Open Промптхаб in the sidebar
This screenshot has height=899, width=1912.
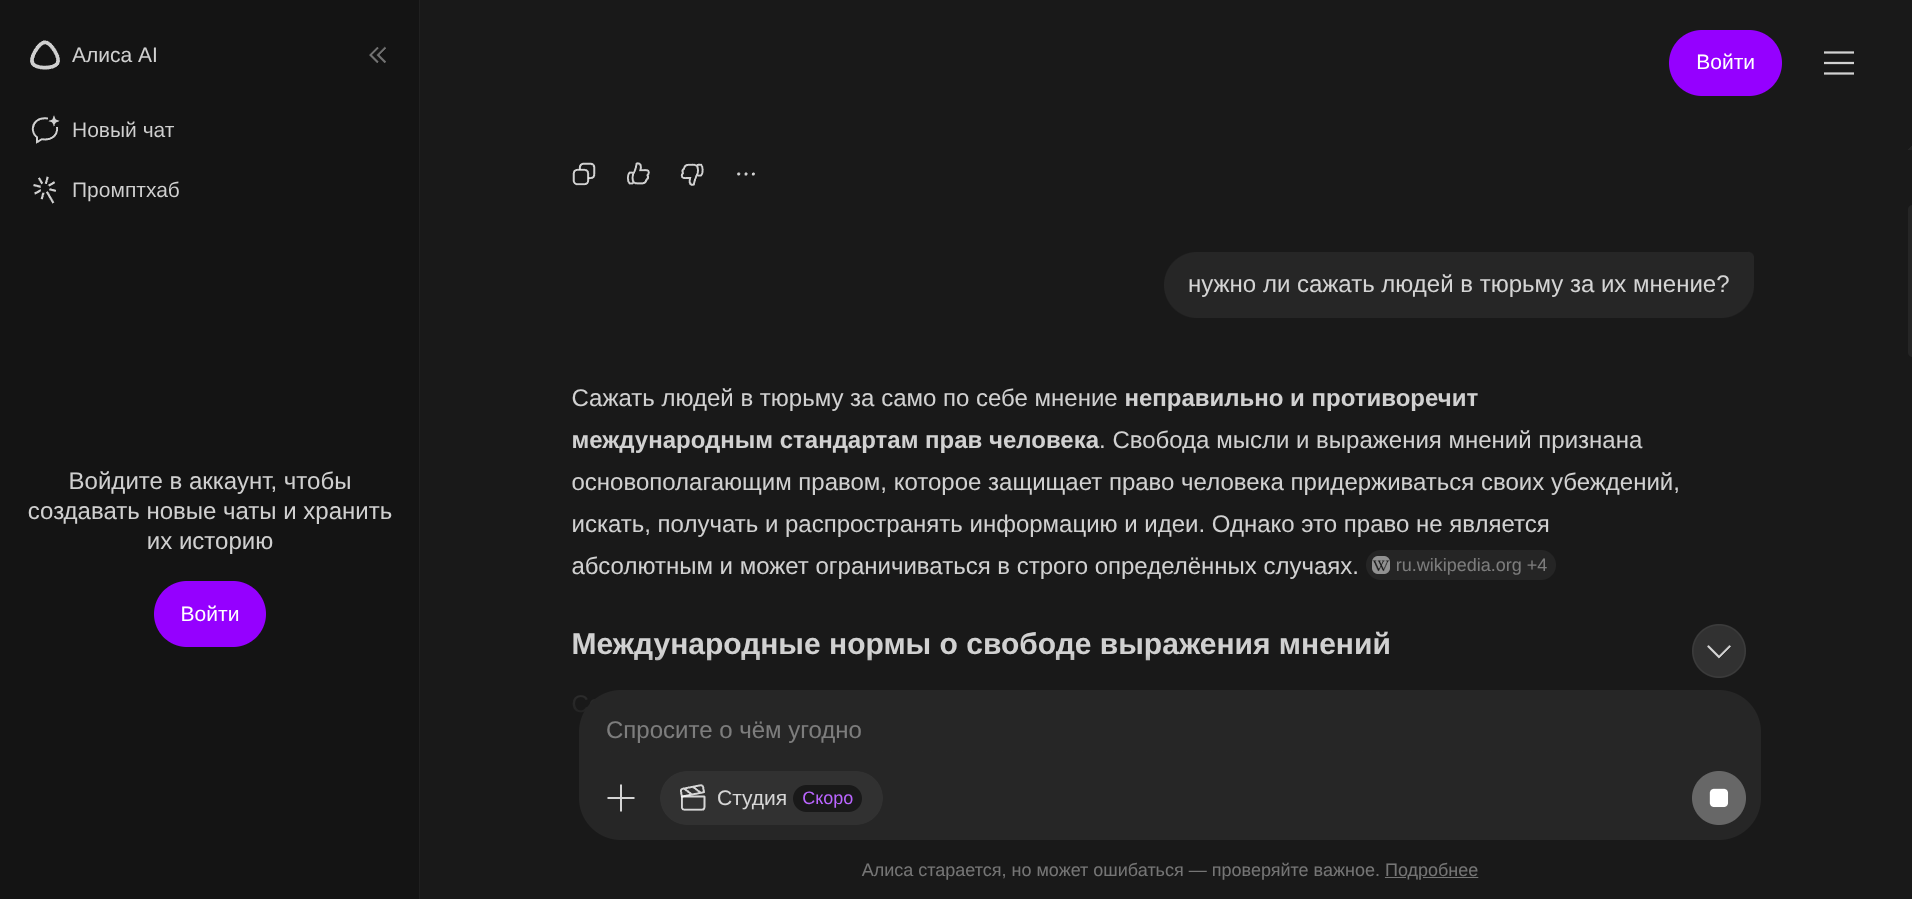pos(106,190)
